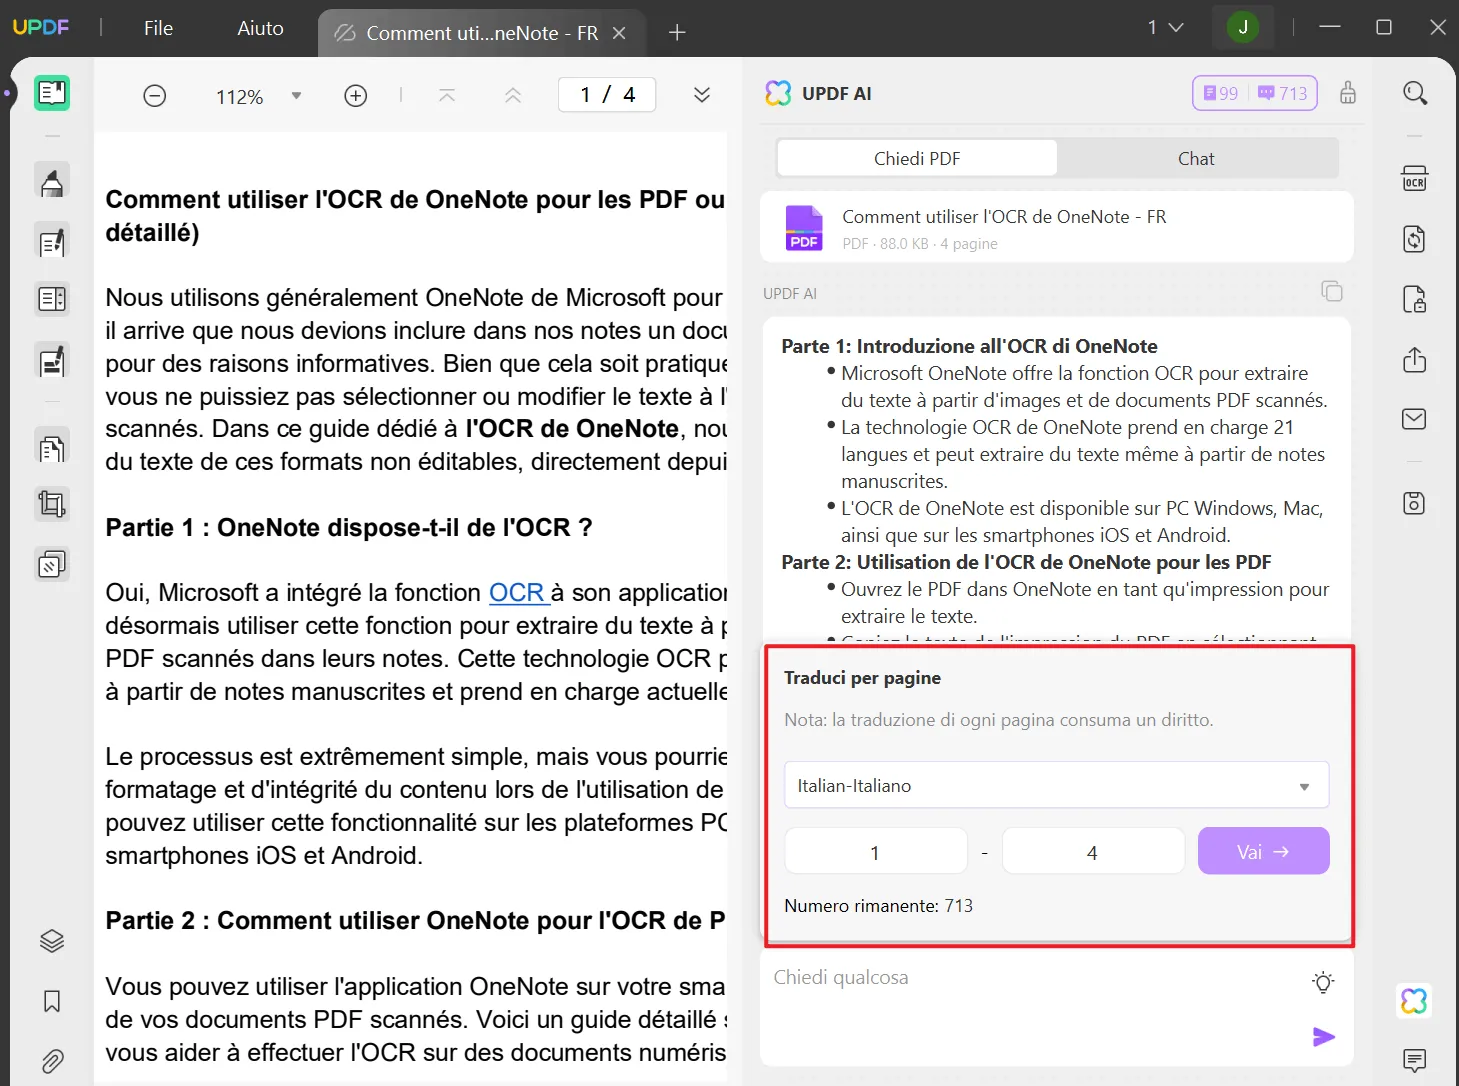The height and width of the screenshot is (1086, 1459).
Task: Click the page number field '1 / 4'
Action: tap(607, 95)
